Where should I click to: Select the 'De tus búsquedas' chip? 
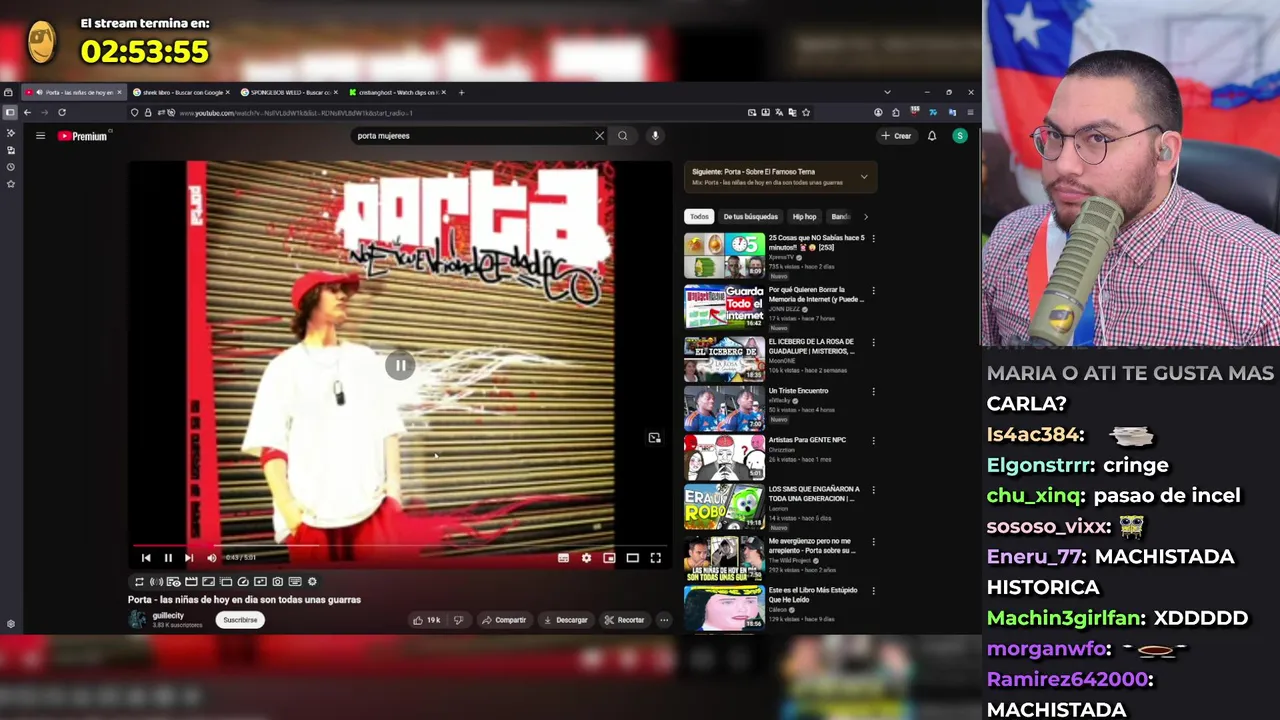[x=750, y=216]
